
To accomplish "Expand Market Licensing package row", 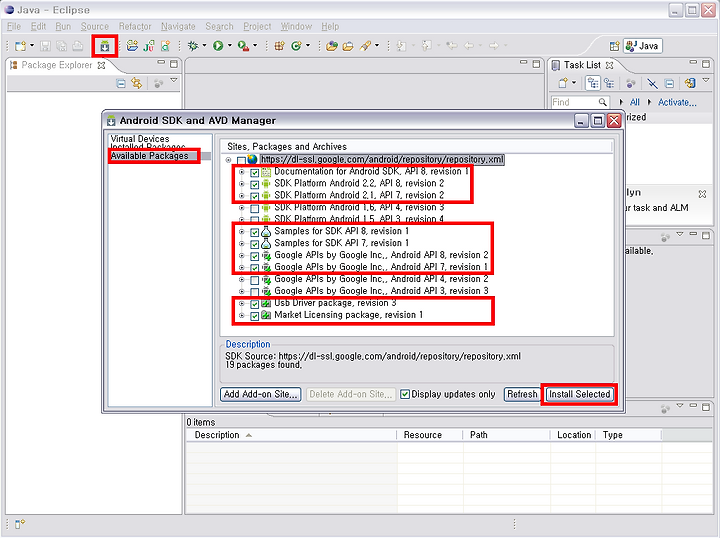I will tap(242, 315).
